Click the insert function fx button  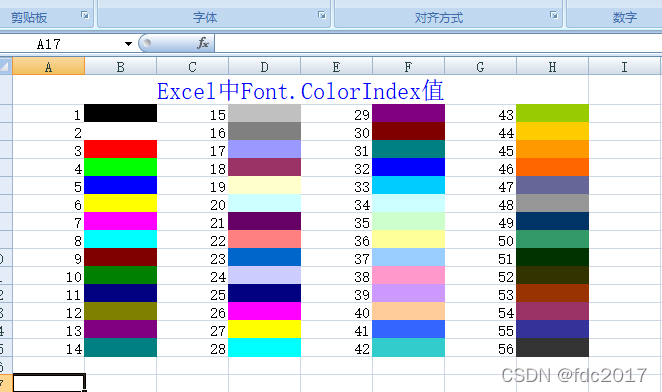coord(203,43)
